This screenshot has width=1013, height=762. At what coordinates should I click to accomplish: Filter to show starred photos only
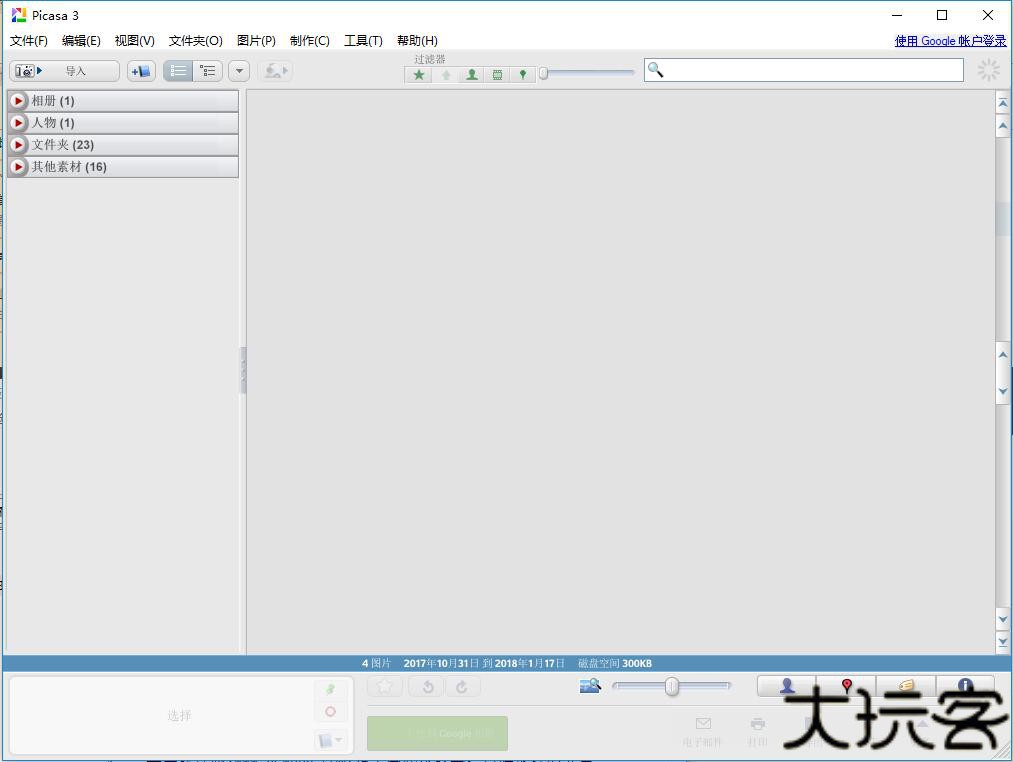click(x=419, y=75)
